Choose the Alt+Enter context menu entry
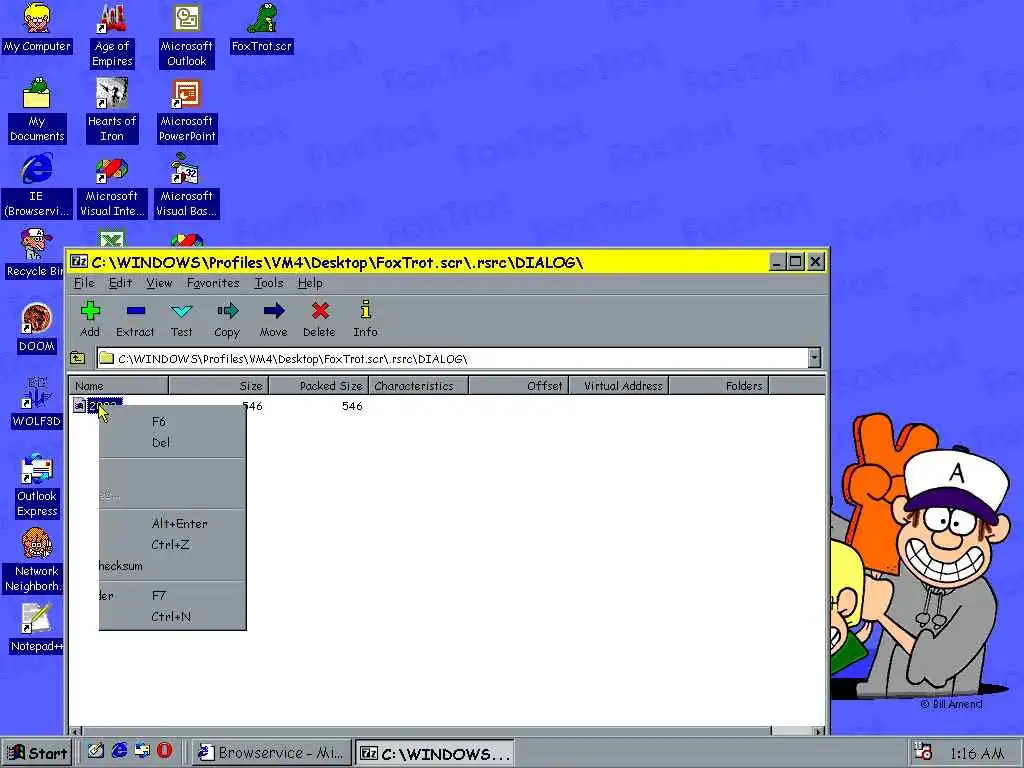The width and height of the screenshot is (1024, 768). [172, 524]
